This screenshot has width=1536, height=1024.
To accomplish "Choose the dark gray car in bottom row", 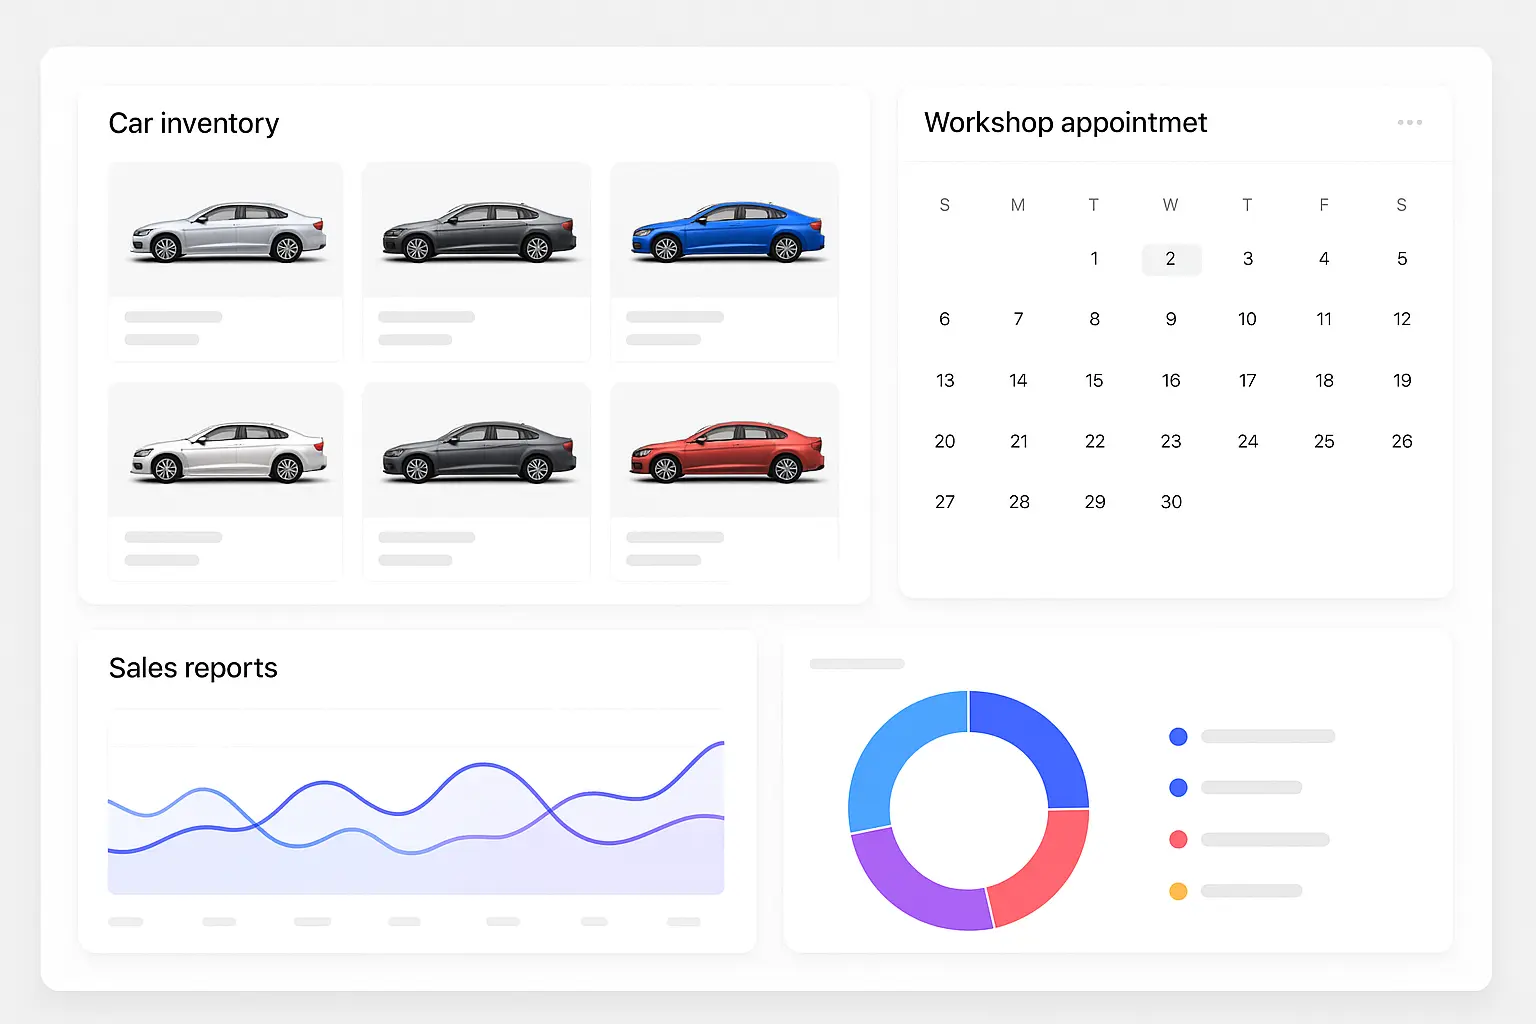I will pos(478,451).
